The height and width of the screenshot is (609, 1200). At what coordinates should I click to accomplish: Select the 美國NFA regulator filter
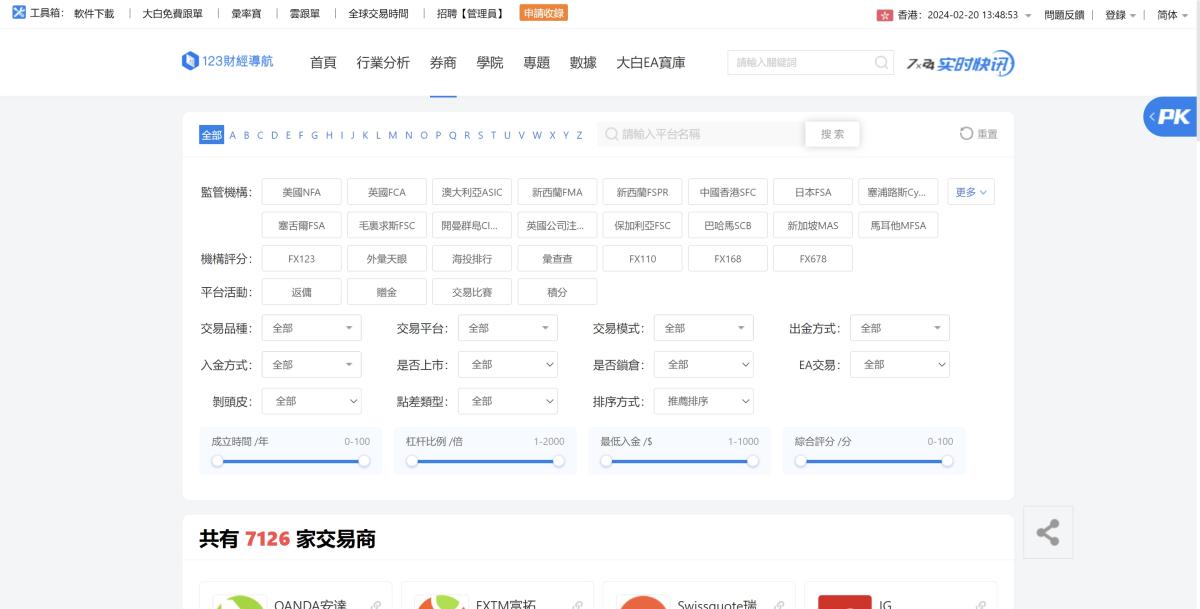pos(301,191)
